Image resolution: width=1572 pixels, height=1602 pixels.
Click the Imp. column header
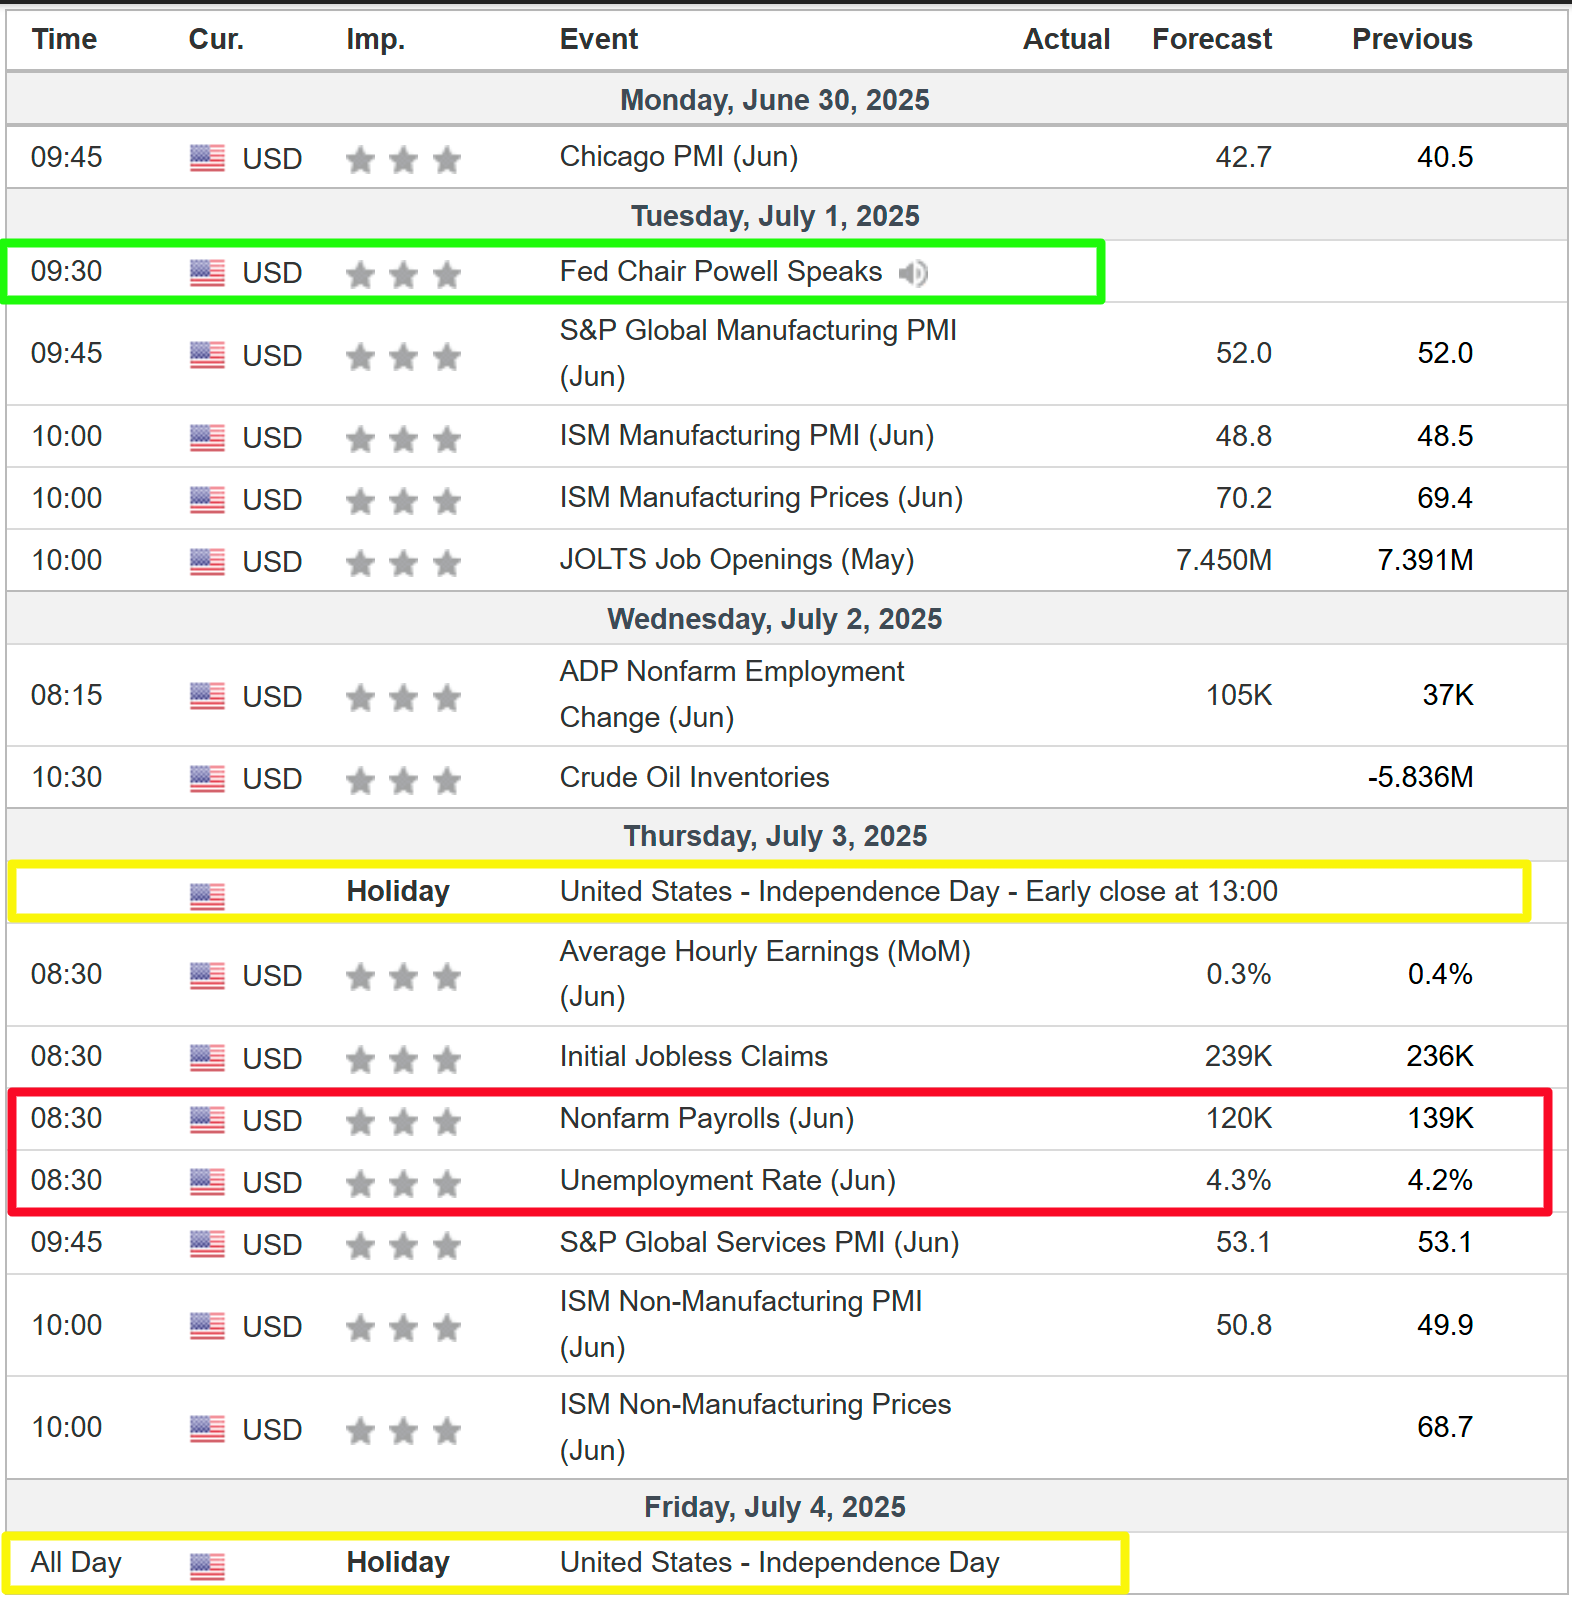[x=375, y=39]
